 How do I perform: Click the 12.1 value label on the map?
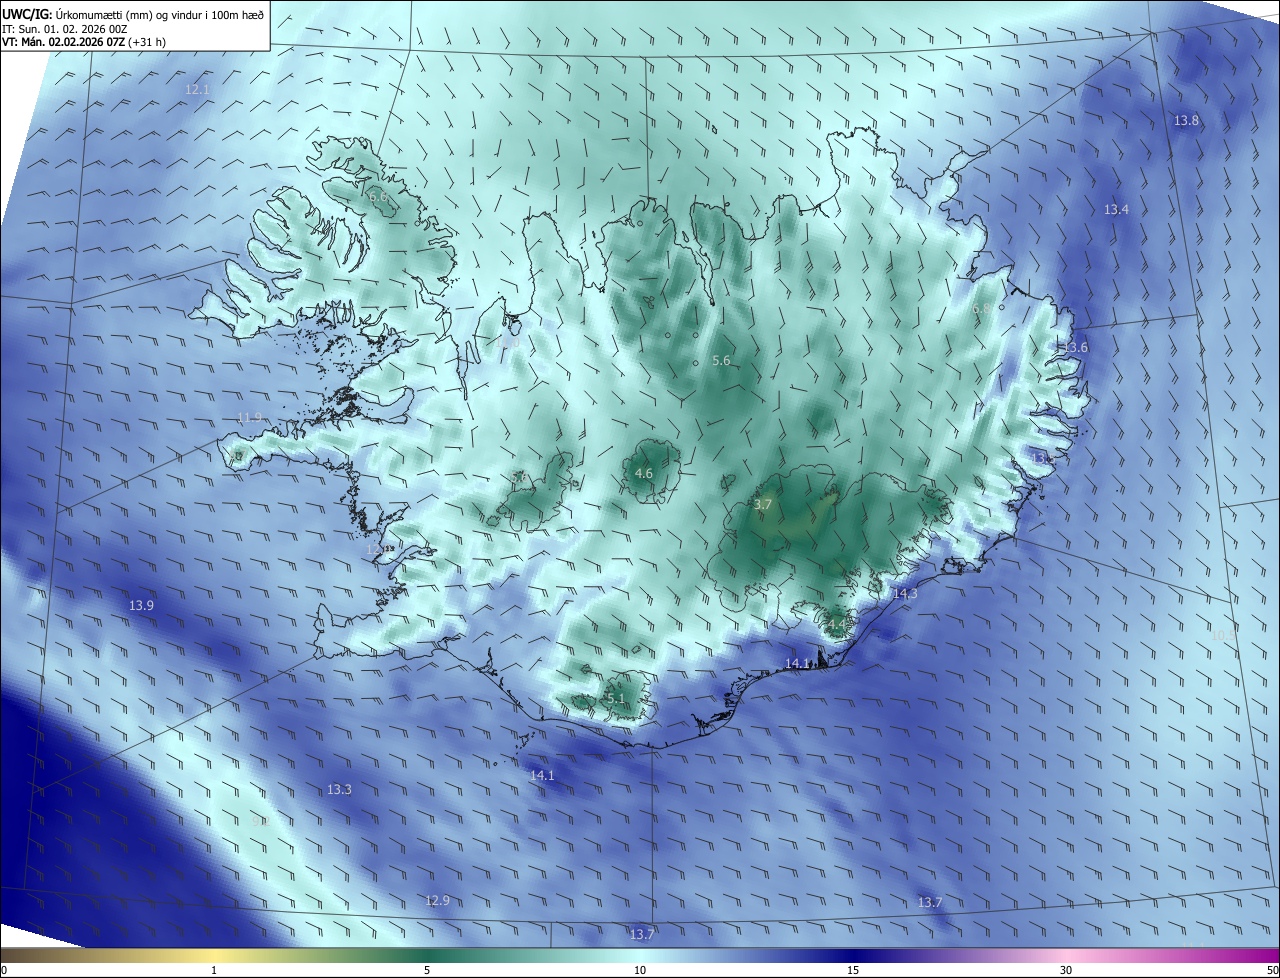(197, 90)
